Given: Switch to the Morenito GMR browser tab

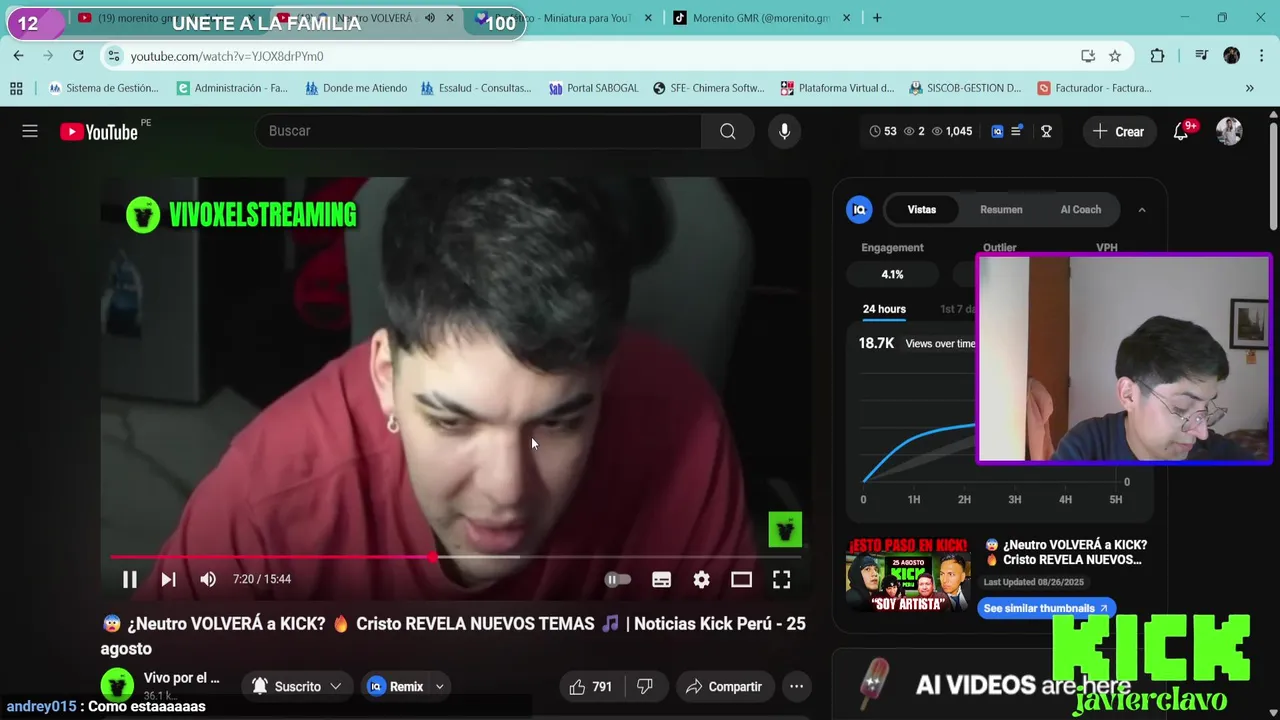Looking at the screenshot, I should click(761, 18).
